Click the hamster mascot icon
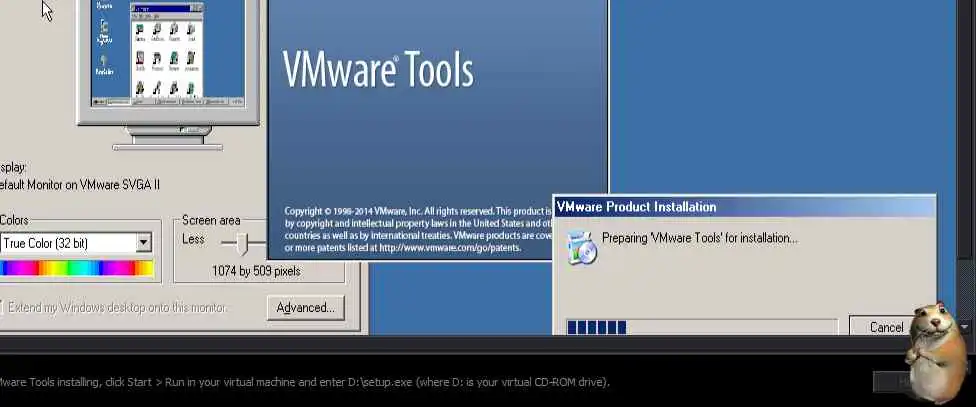This screenshot has width=976, height=407. [x=936, y=352]
